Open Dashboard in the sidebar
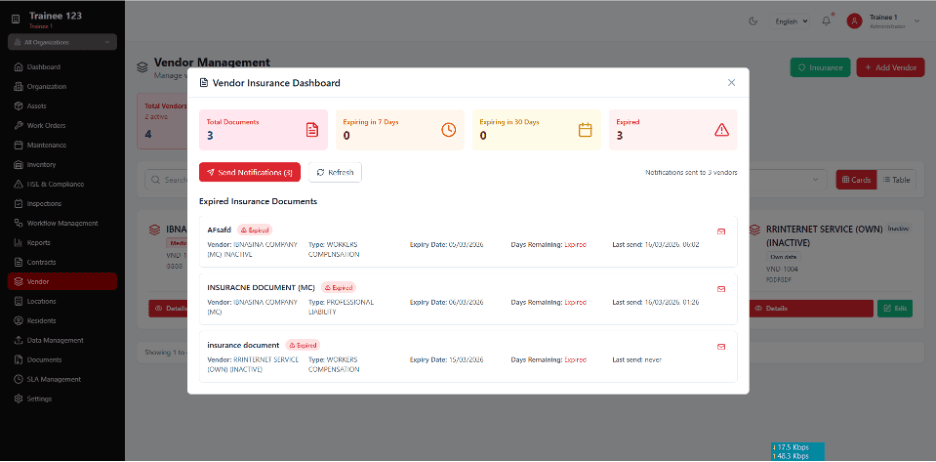Viewport: 936px width, 462px height. pyautogui.click(x=62, y=67)
